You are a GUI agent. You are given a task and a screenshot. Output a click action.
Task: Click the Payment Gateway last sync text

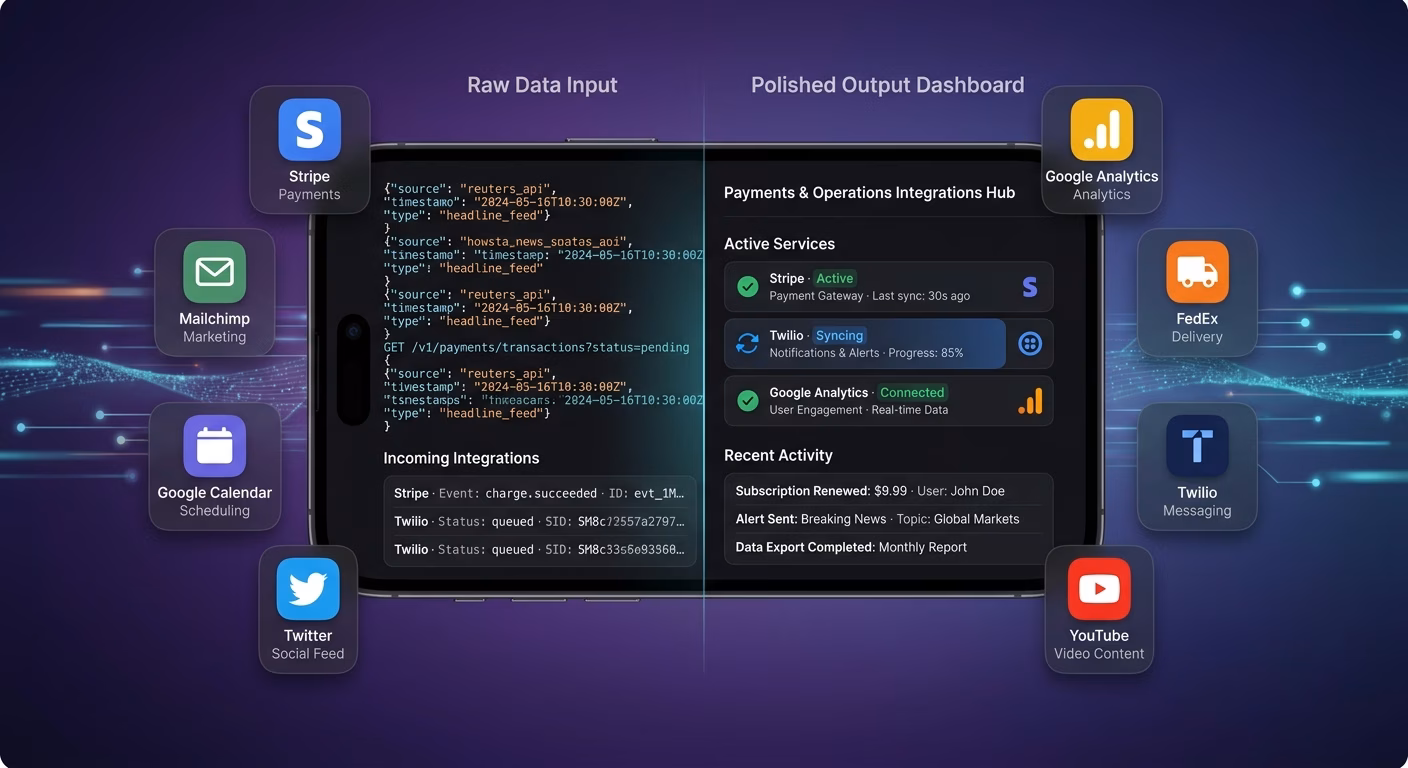tap(869, 296)
